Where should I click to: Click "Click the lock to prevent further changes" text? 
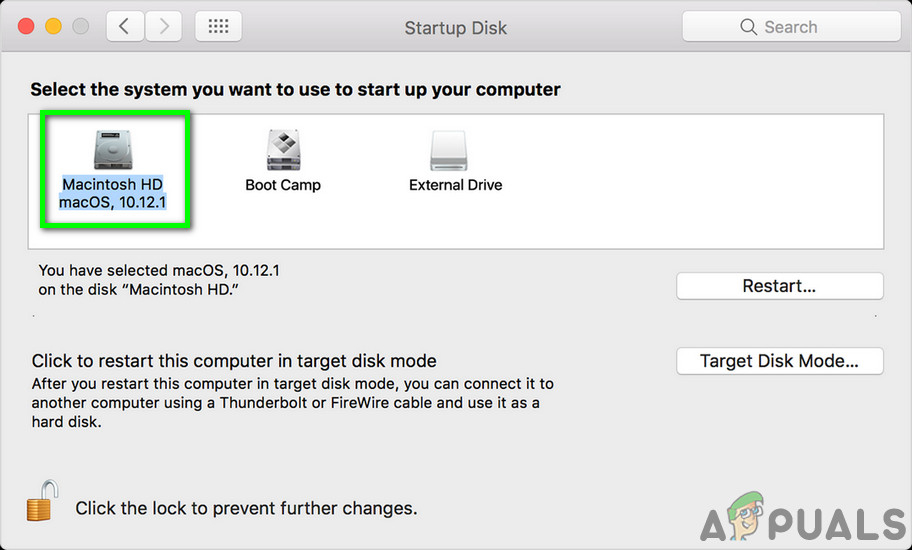[246, 508]
